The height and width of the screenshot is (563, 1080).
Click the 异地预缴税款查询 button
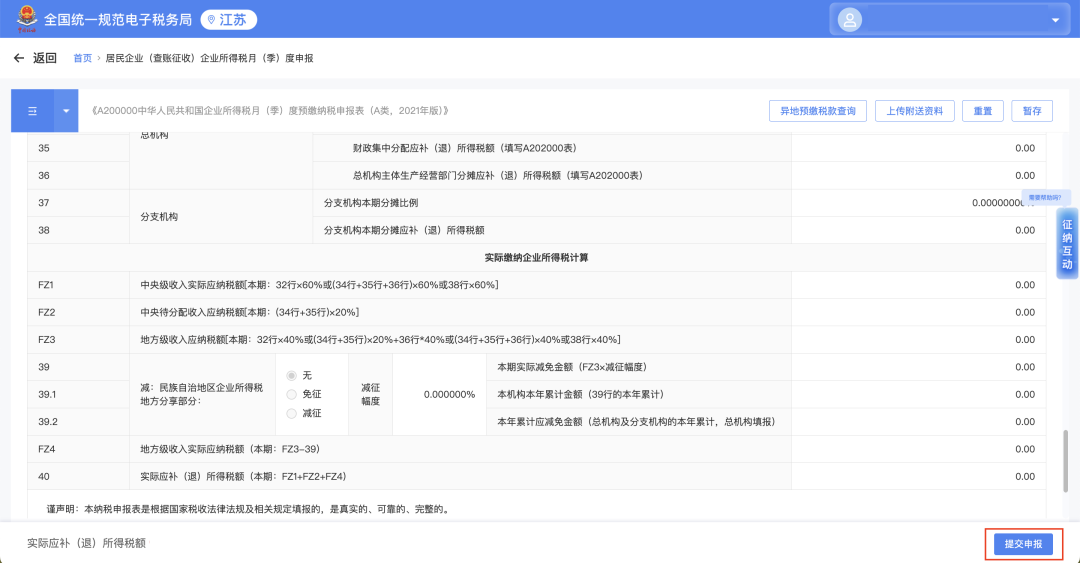(817, 111)
